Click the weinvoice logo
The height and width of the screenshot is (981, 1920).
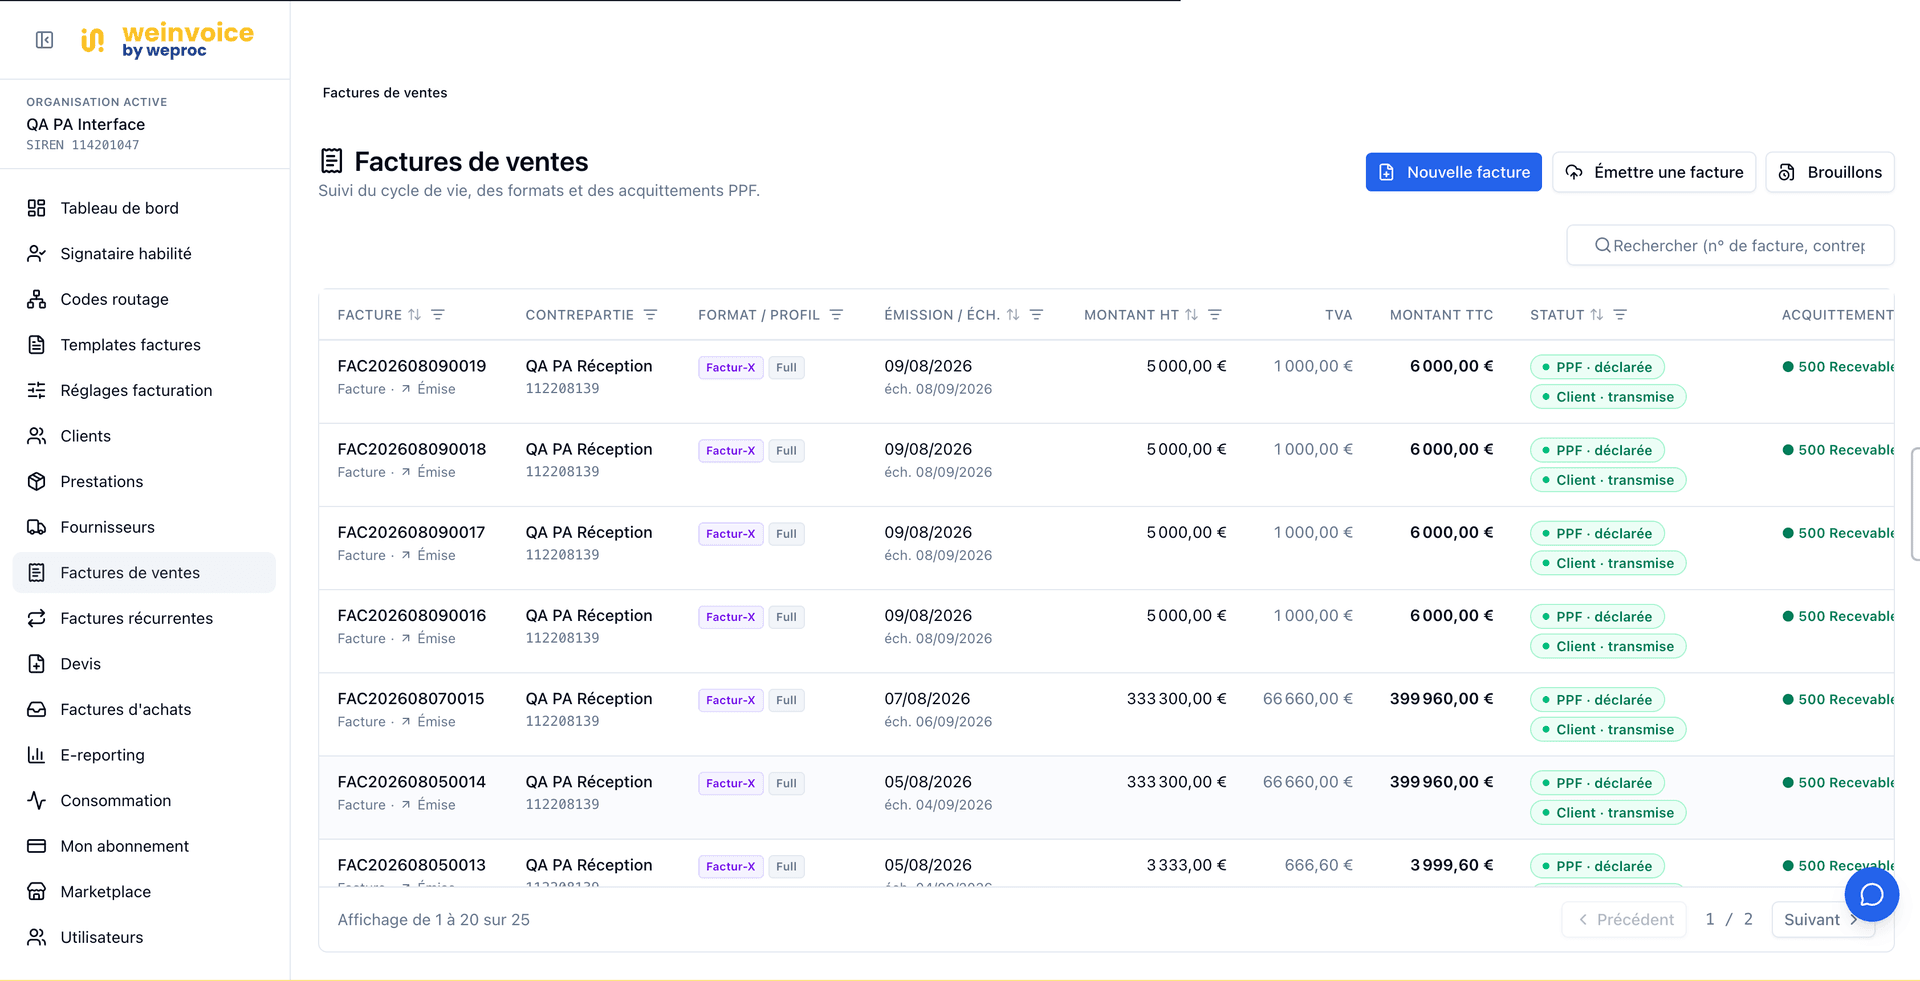167,40
